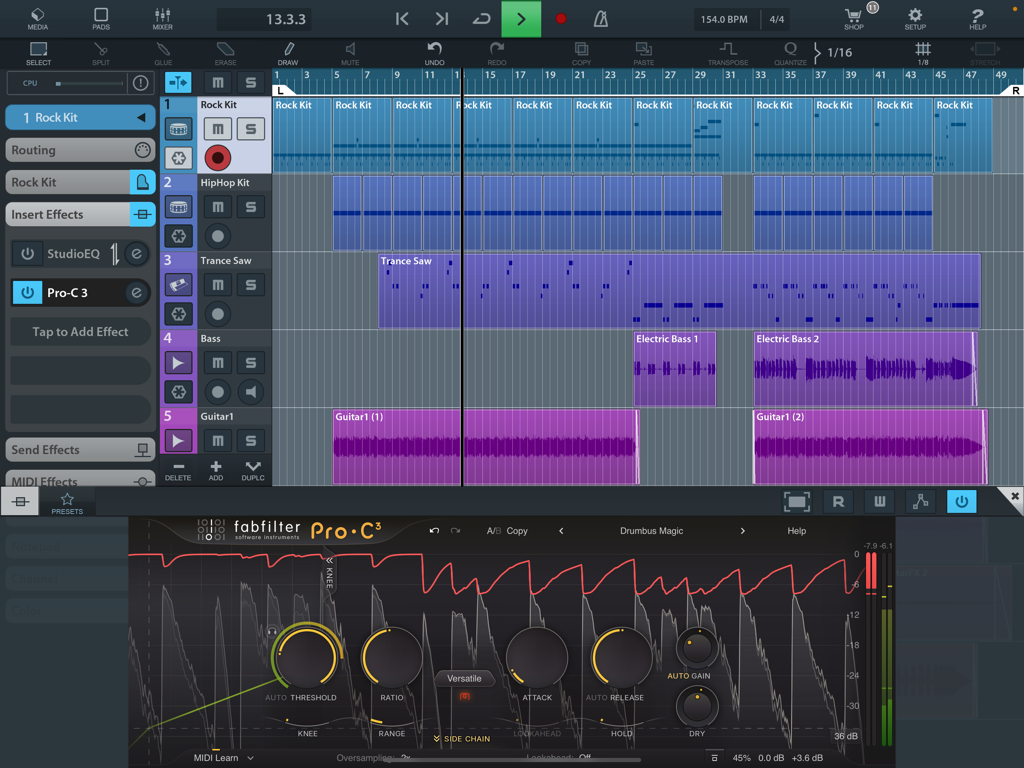
Task: Choose the Draw pencil tool
Action: tap(288, 54)
